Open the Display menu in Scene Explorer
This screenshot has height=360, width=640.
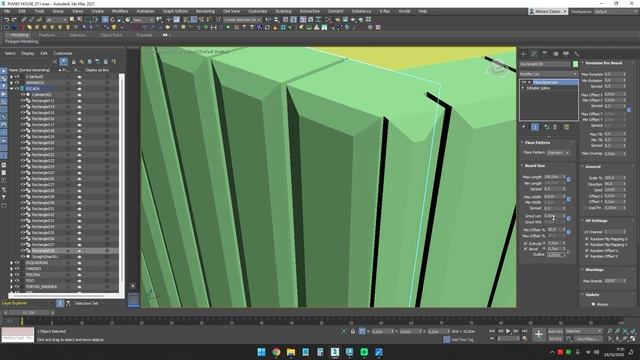[x=28, y=53]
